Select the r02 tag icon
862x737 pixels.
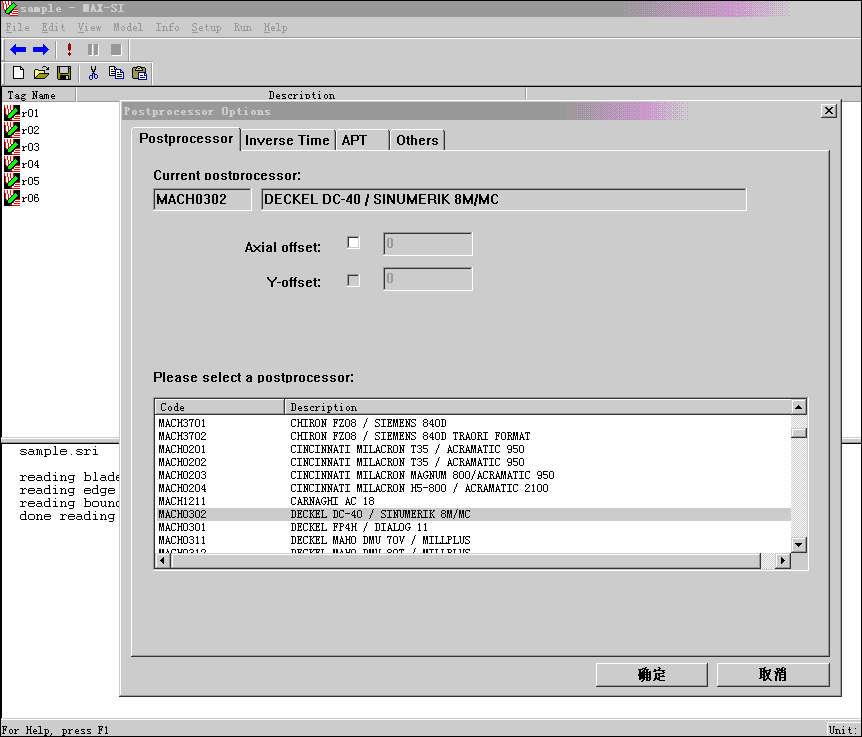[12, 130]
